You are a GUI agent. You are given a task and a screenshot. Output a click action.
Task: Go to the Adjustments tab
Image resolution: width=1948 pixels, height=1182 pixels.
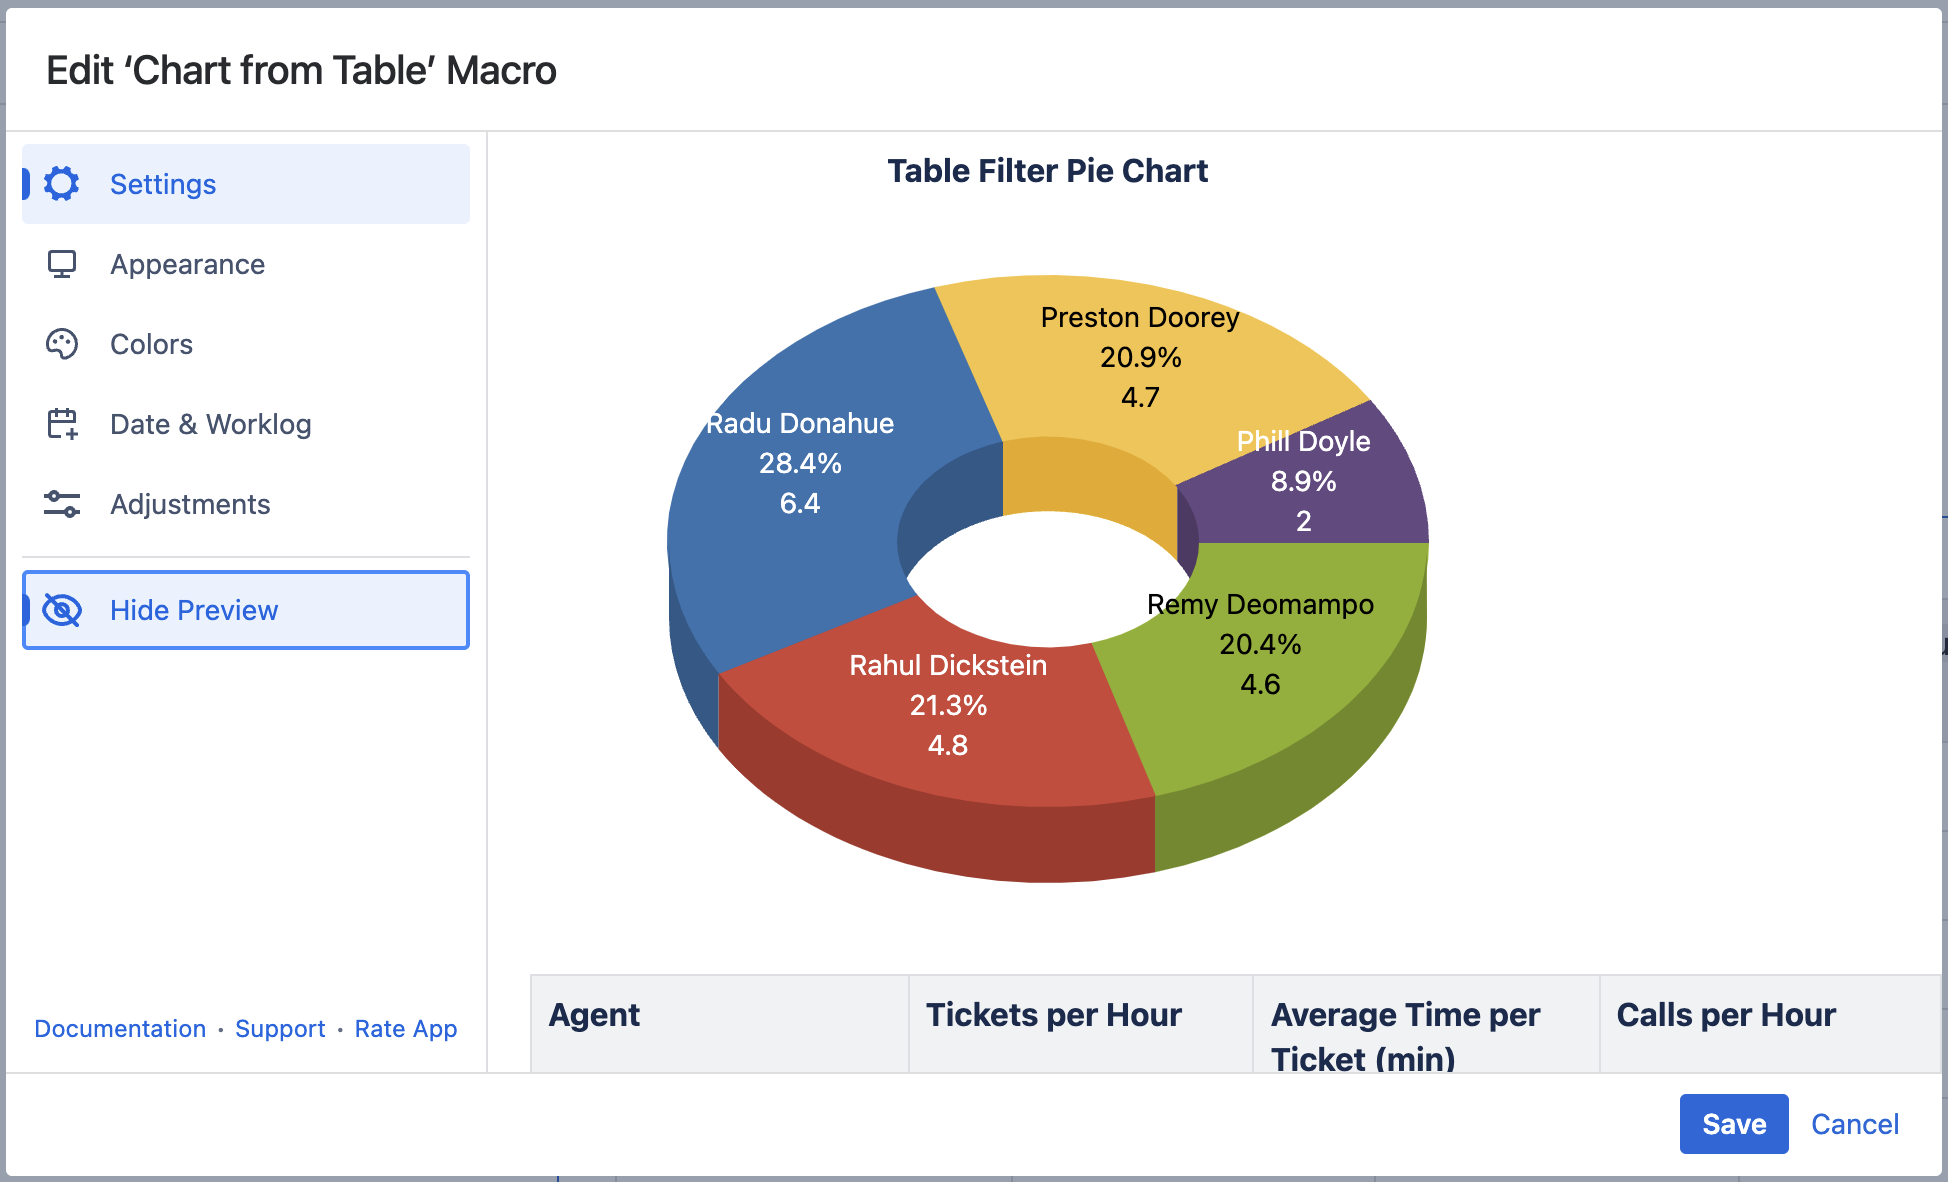pos(190,504)
